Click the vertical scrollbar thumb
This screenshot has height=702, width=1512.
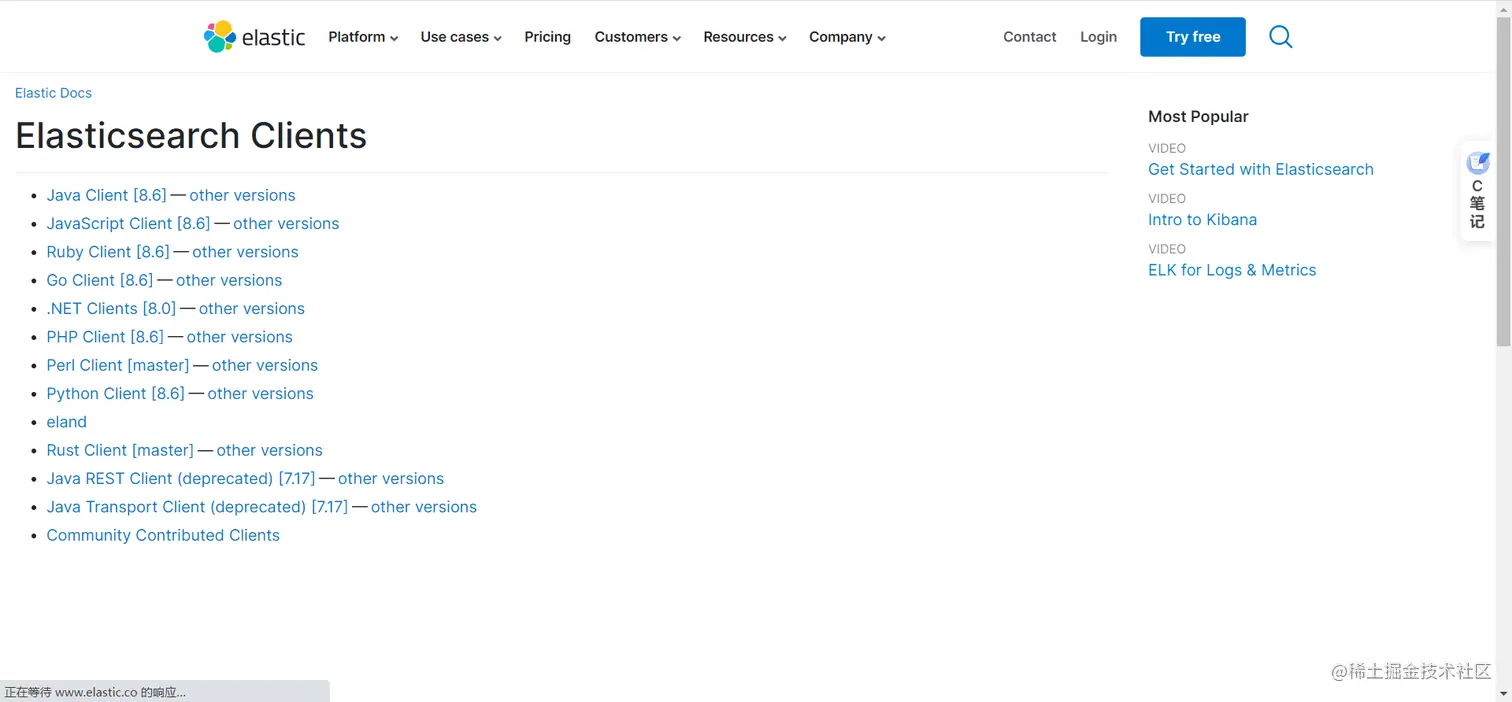point(1504,182)
